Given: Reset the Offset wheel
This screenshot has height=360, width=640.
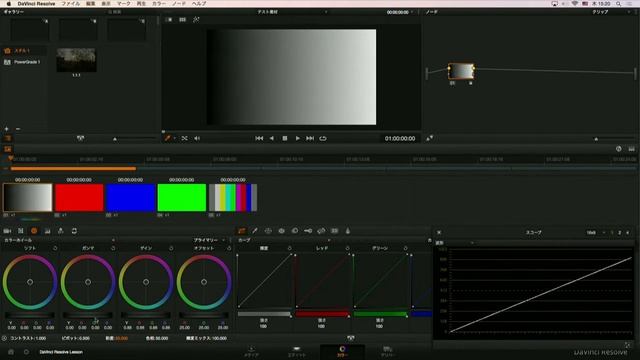Looking at the screenshot, I should coord(229,248).
